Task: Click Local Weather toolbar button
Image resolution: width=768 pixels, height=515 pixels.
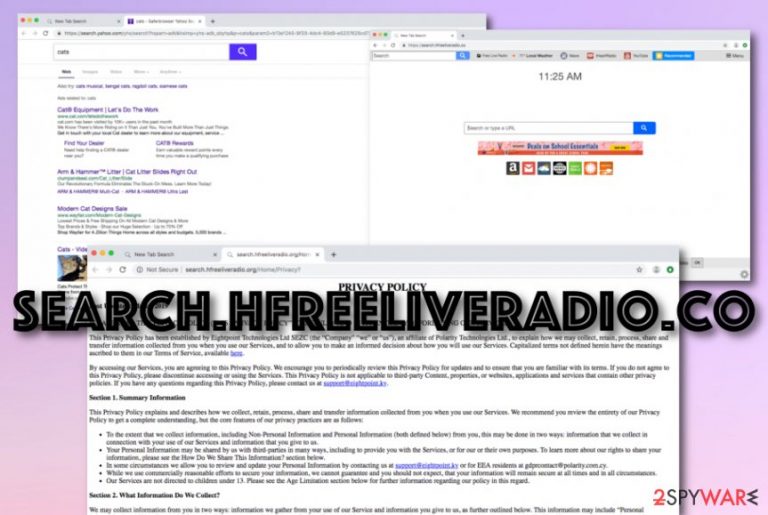Action: pyautogui.click(x=536, y=56)
